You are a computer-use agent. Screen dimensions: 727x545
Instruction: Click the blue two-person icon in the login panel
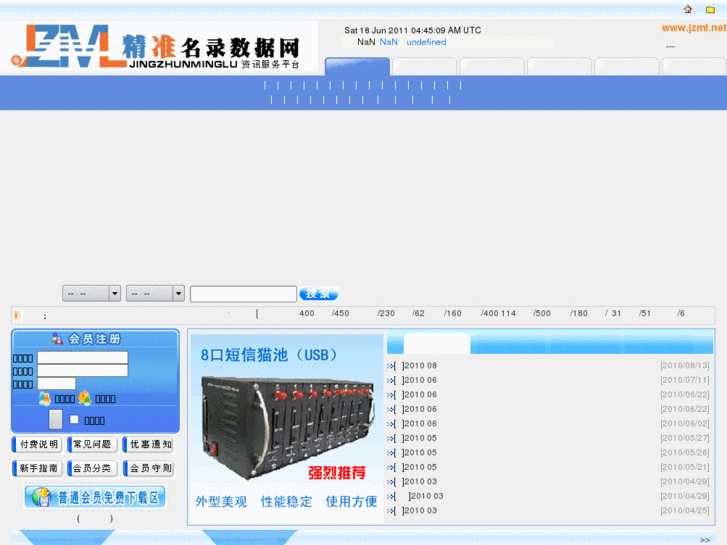pos(45,398)
